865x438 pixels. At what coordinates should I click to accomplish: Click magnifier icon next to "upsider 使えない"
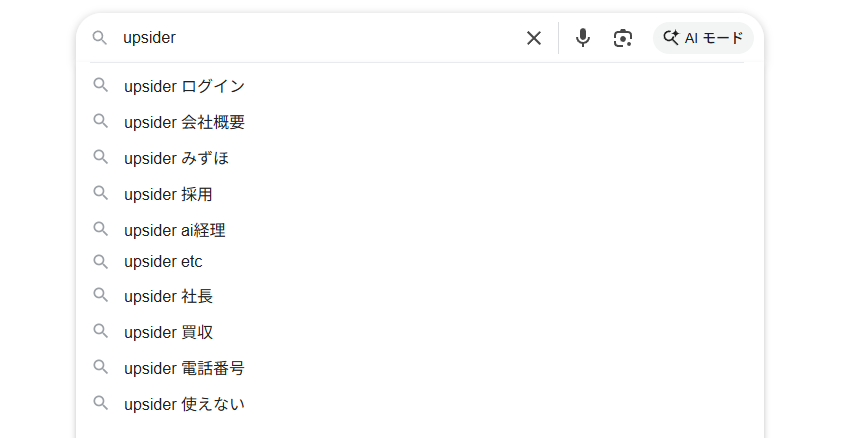coord(100,403)
